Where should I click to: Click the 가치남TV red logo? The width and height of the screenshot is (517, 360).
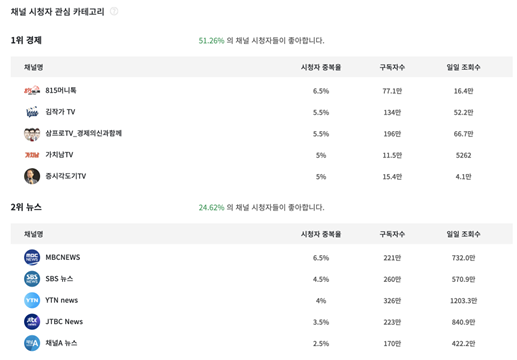tap(32, 155)
